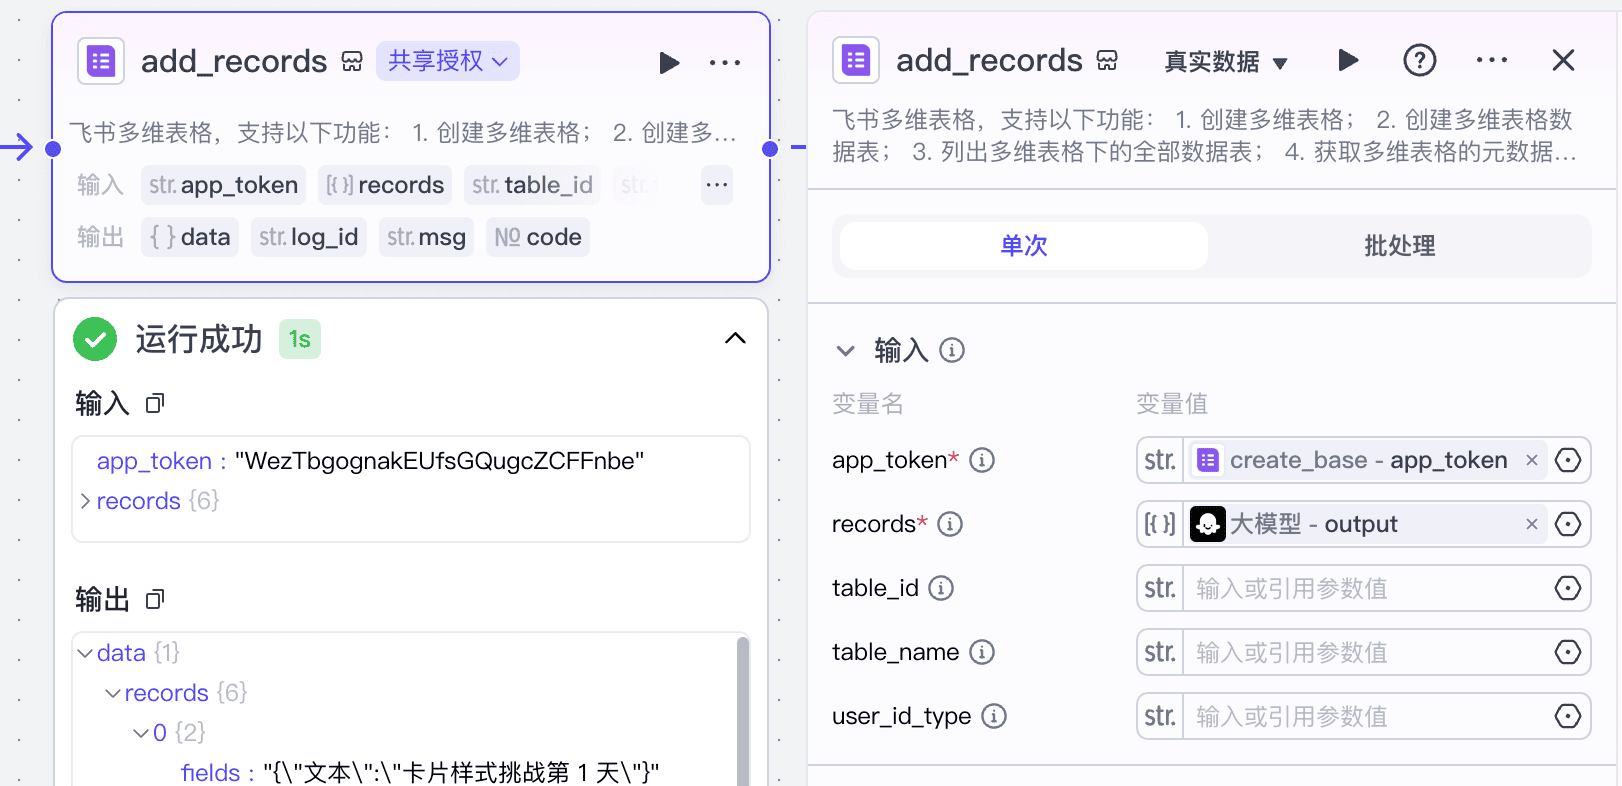
Task: Run the add_records node on canvas
Action: click(669, 63)
